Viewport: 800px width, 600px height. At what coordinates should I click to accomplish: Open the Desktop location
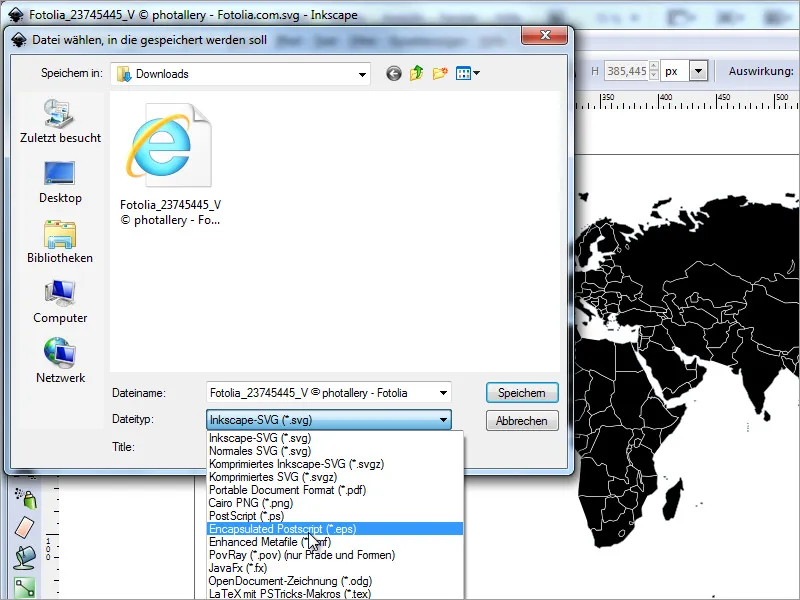tap(60, 183)
